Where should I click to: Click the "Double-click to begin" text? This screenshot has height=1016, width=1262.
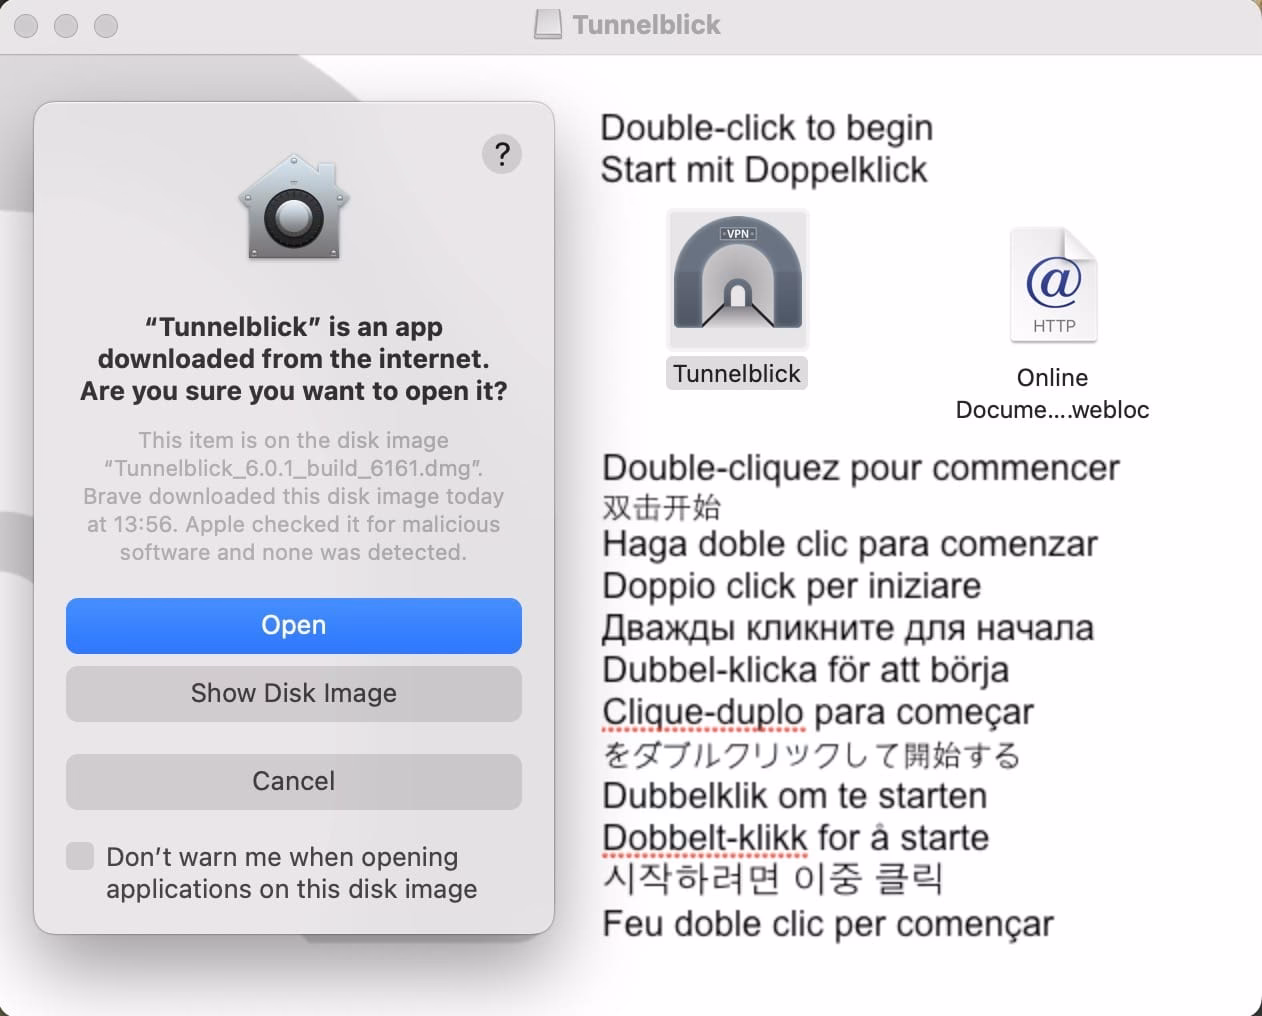coord(767,128)
